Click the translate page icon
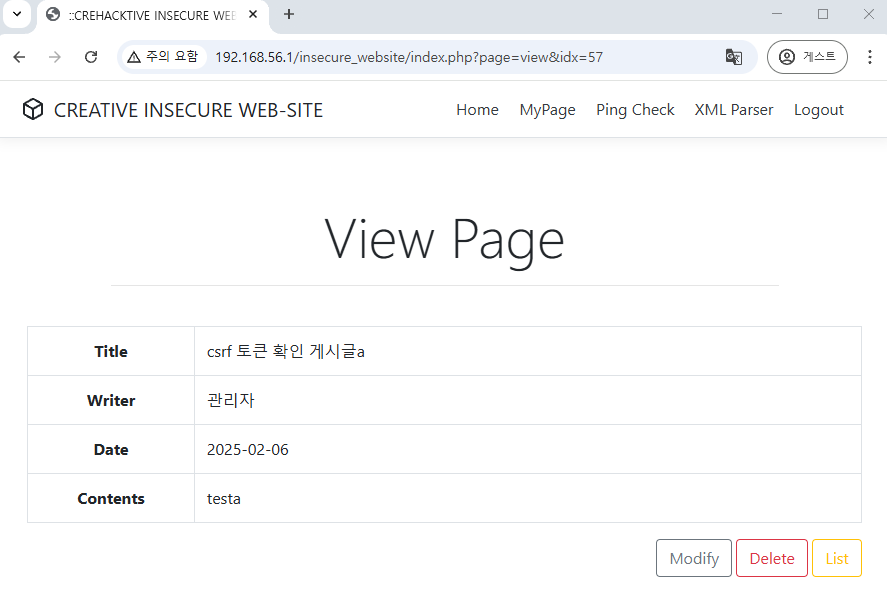Screen dimensions: 887x594 point(734,57)
